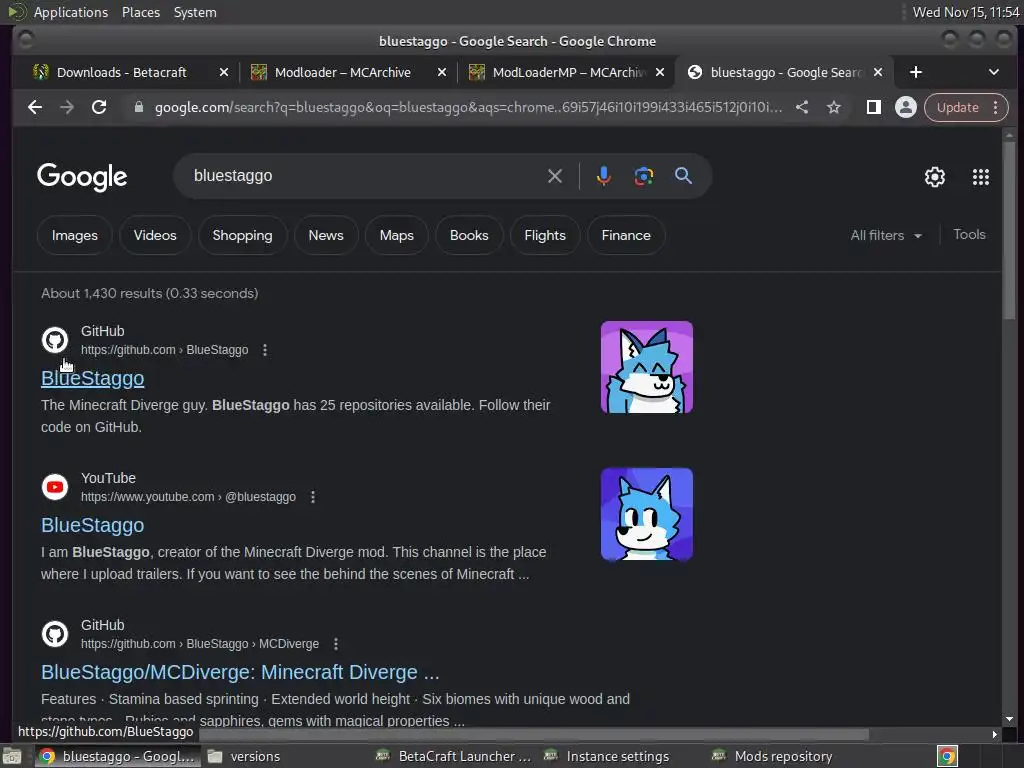Viewport: 1024px width, 768px height.
Task: Click the show desktop icon in taskbar
Action: (x=12, y=756)
